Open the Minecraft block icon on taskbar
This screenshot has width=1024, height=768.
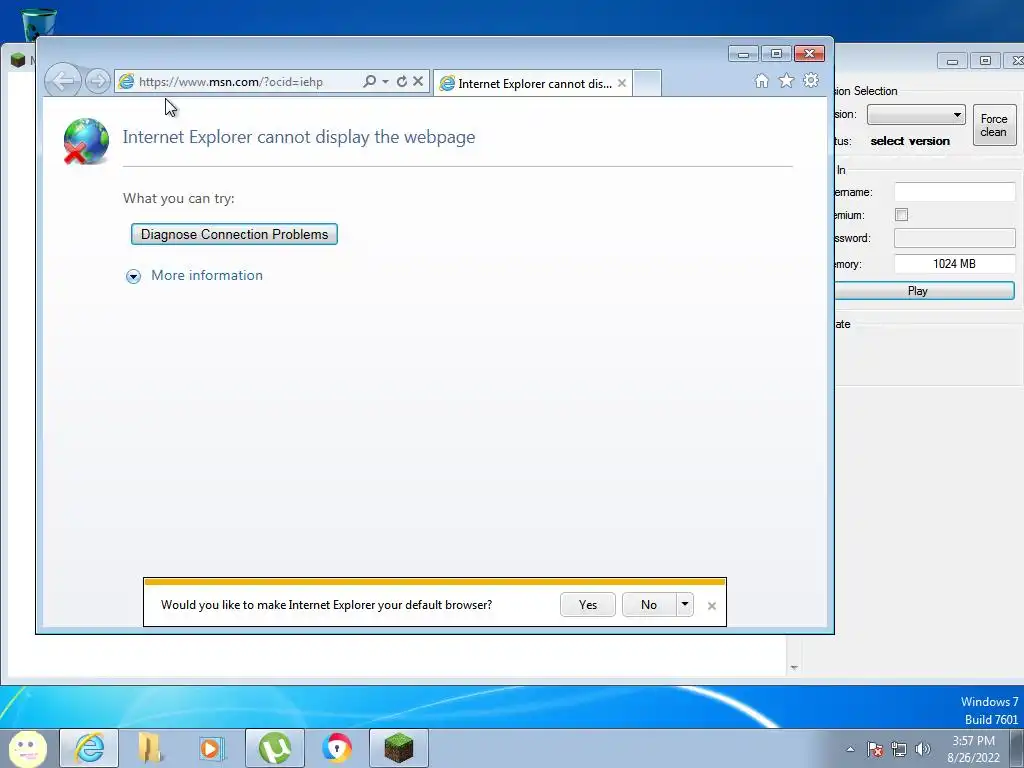pos(399,748)
